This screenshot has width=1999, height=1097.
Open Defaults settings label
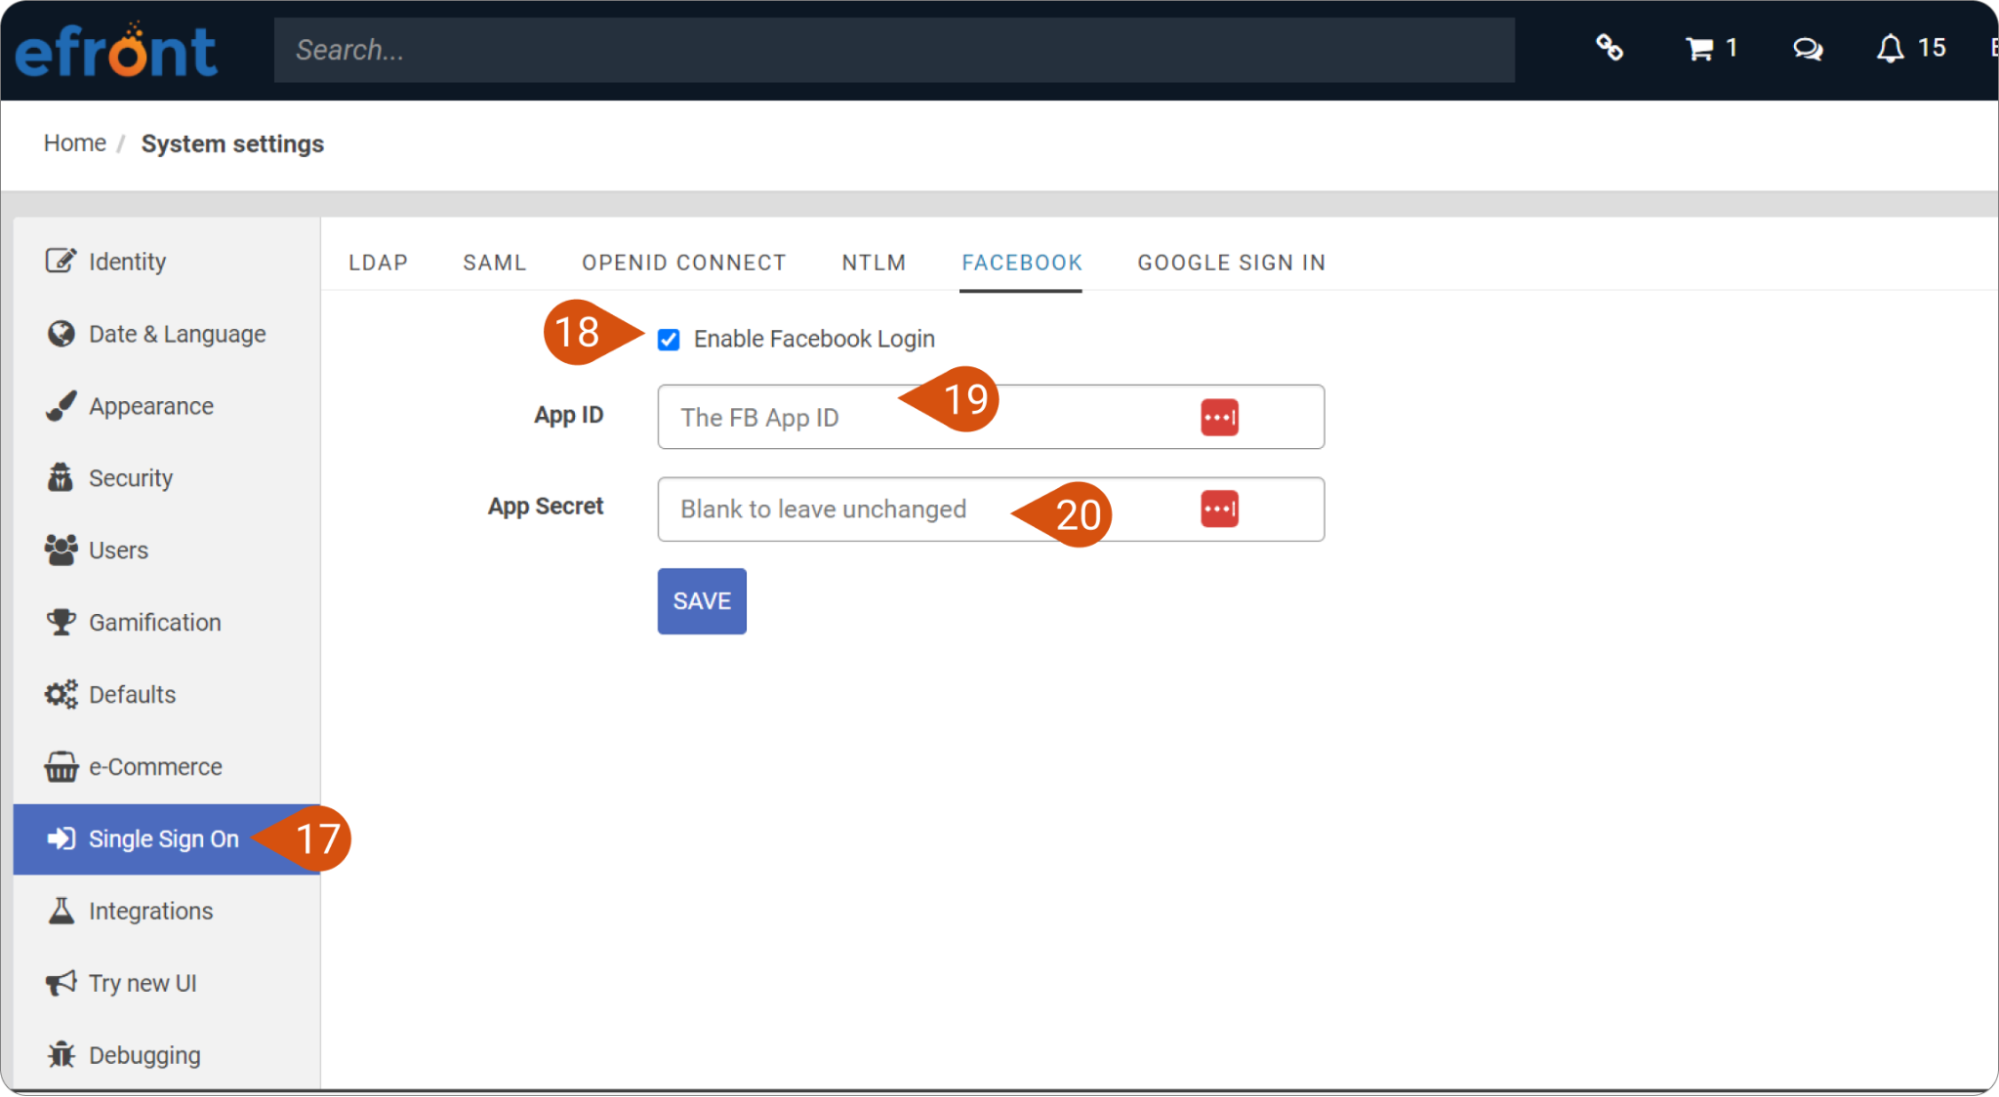click(132, 694)
